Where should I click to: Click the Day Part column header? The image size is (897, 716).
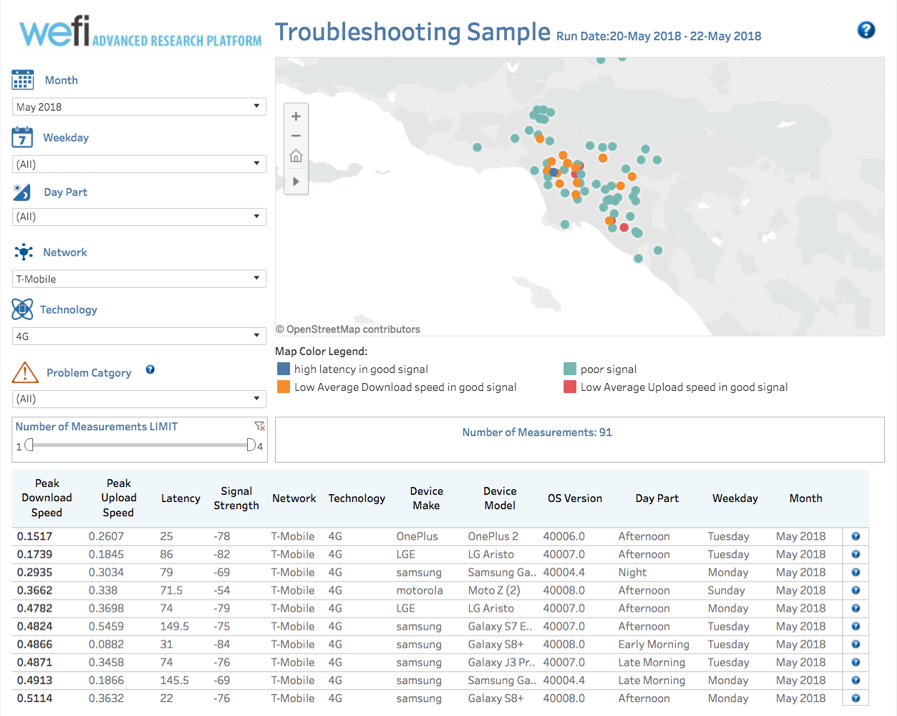[657, 498]
